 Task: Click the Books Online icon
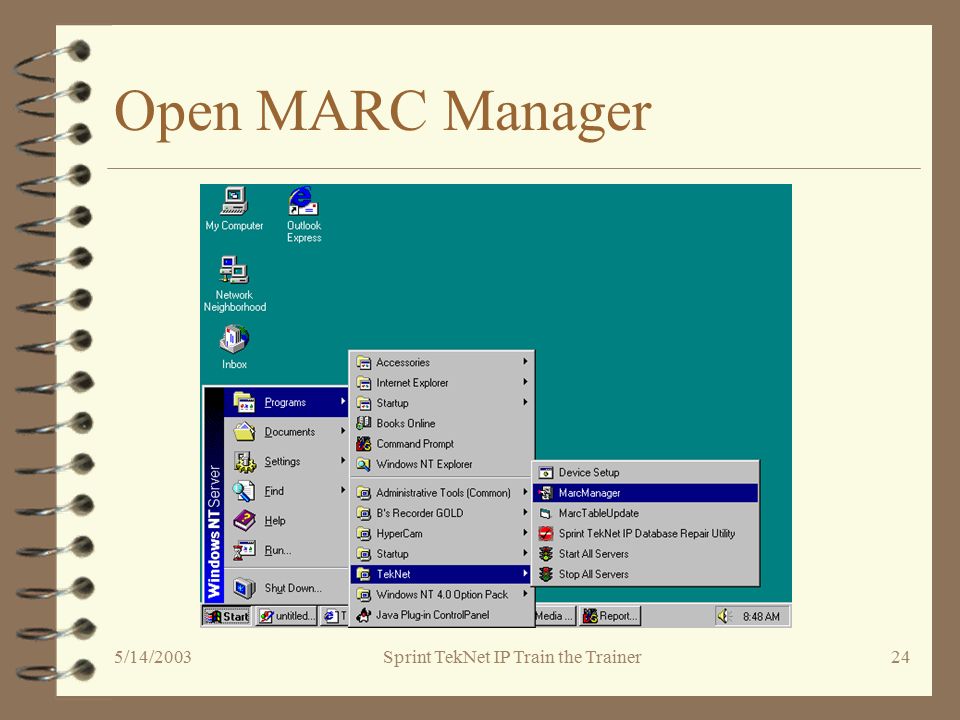point(364,423)
